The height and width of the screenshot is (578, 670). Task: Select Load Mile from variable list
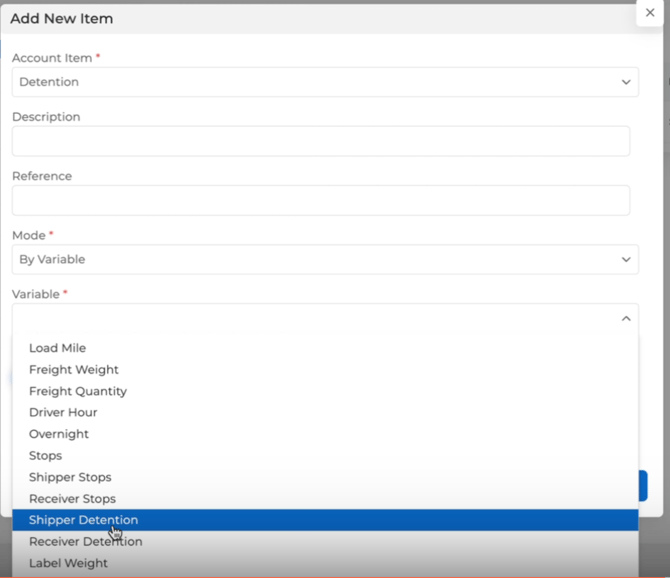pos(58,348)
